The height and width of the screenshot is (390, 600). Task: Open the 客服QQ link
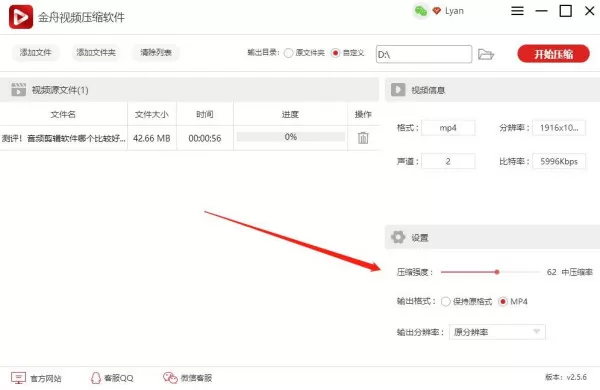119,378
